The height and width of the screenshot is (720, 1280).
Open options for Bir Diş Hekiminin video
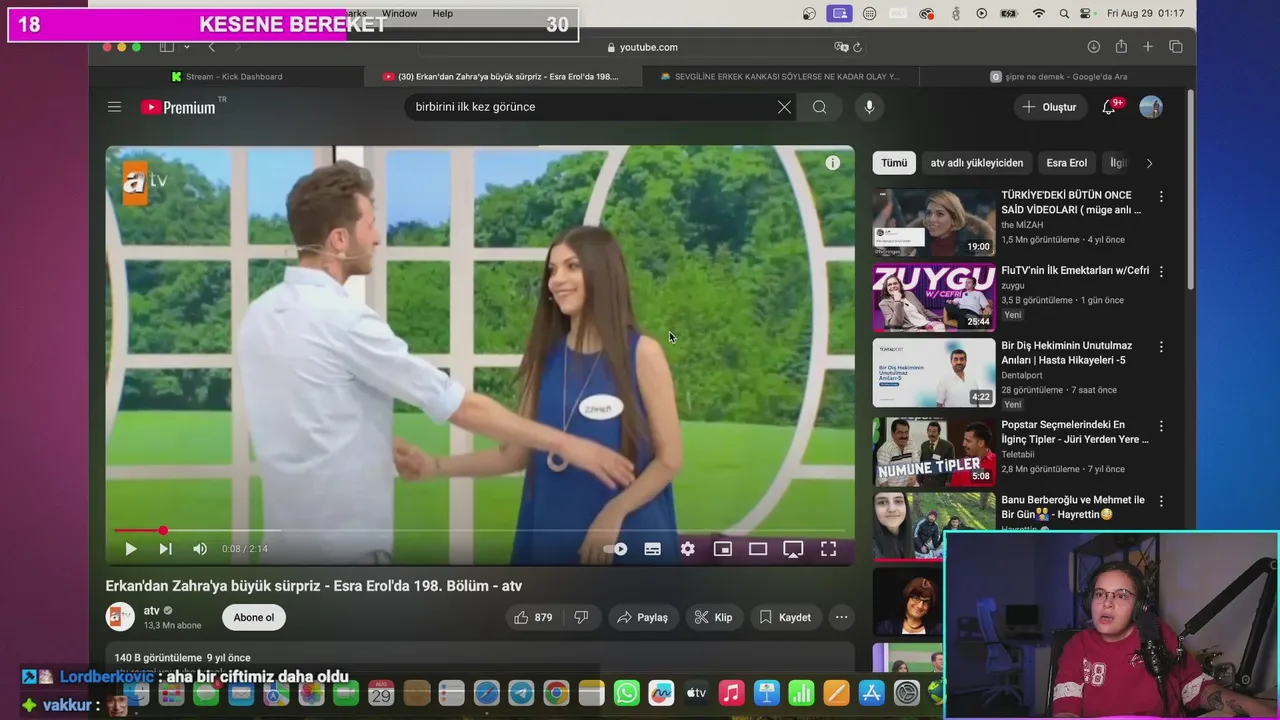(x=1161, y=347)
